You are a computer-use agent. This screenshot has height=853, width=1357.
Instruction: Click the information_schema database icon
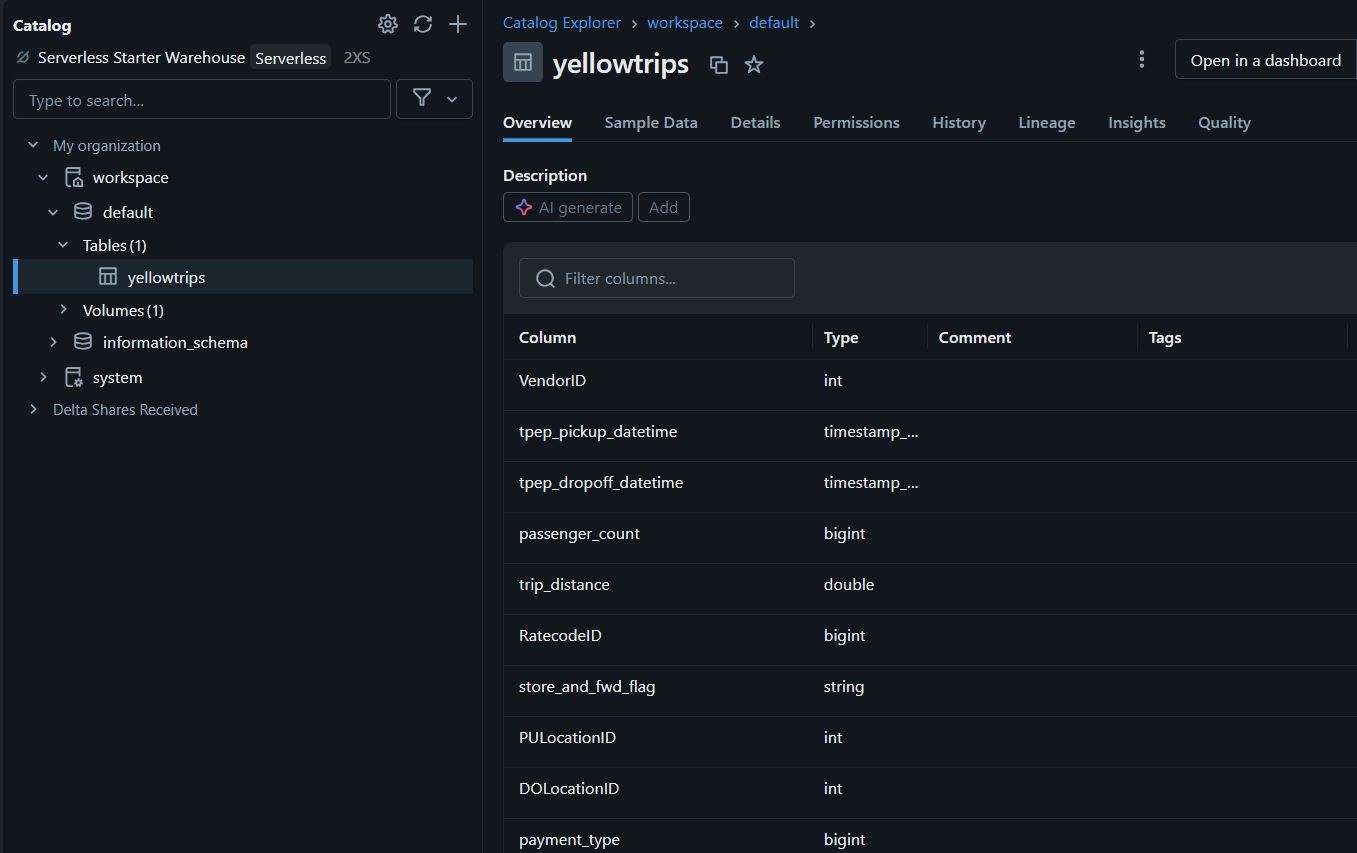(83, 342)
